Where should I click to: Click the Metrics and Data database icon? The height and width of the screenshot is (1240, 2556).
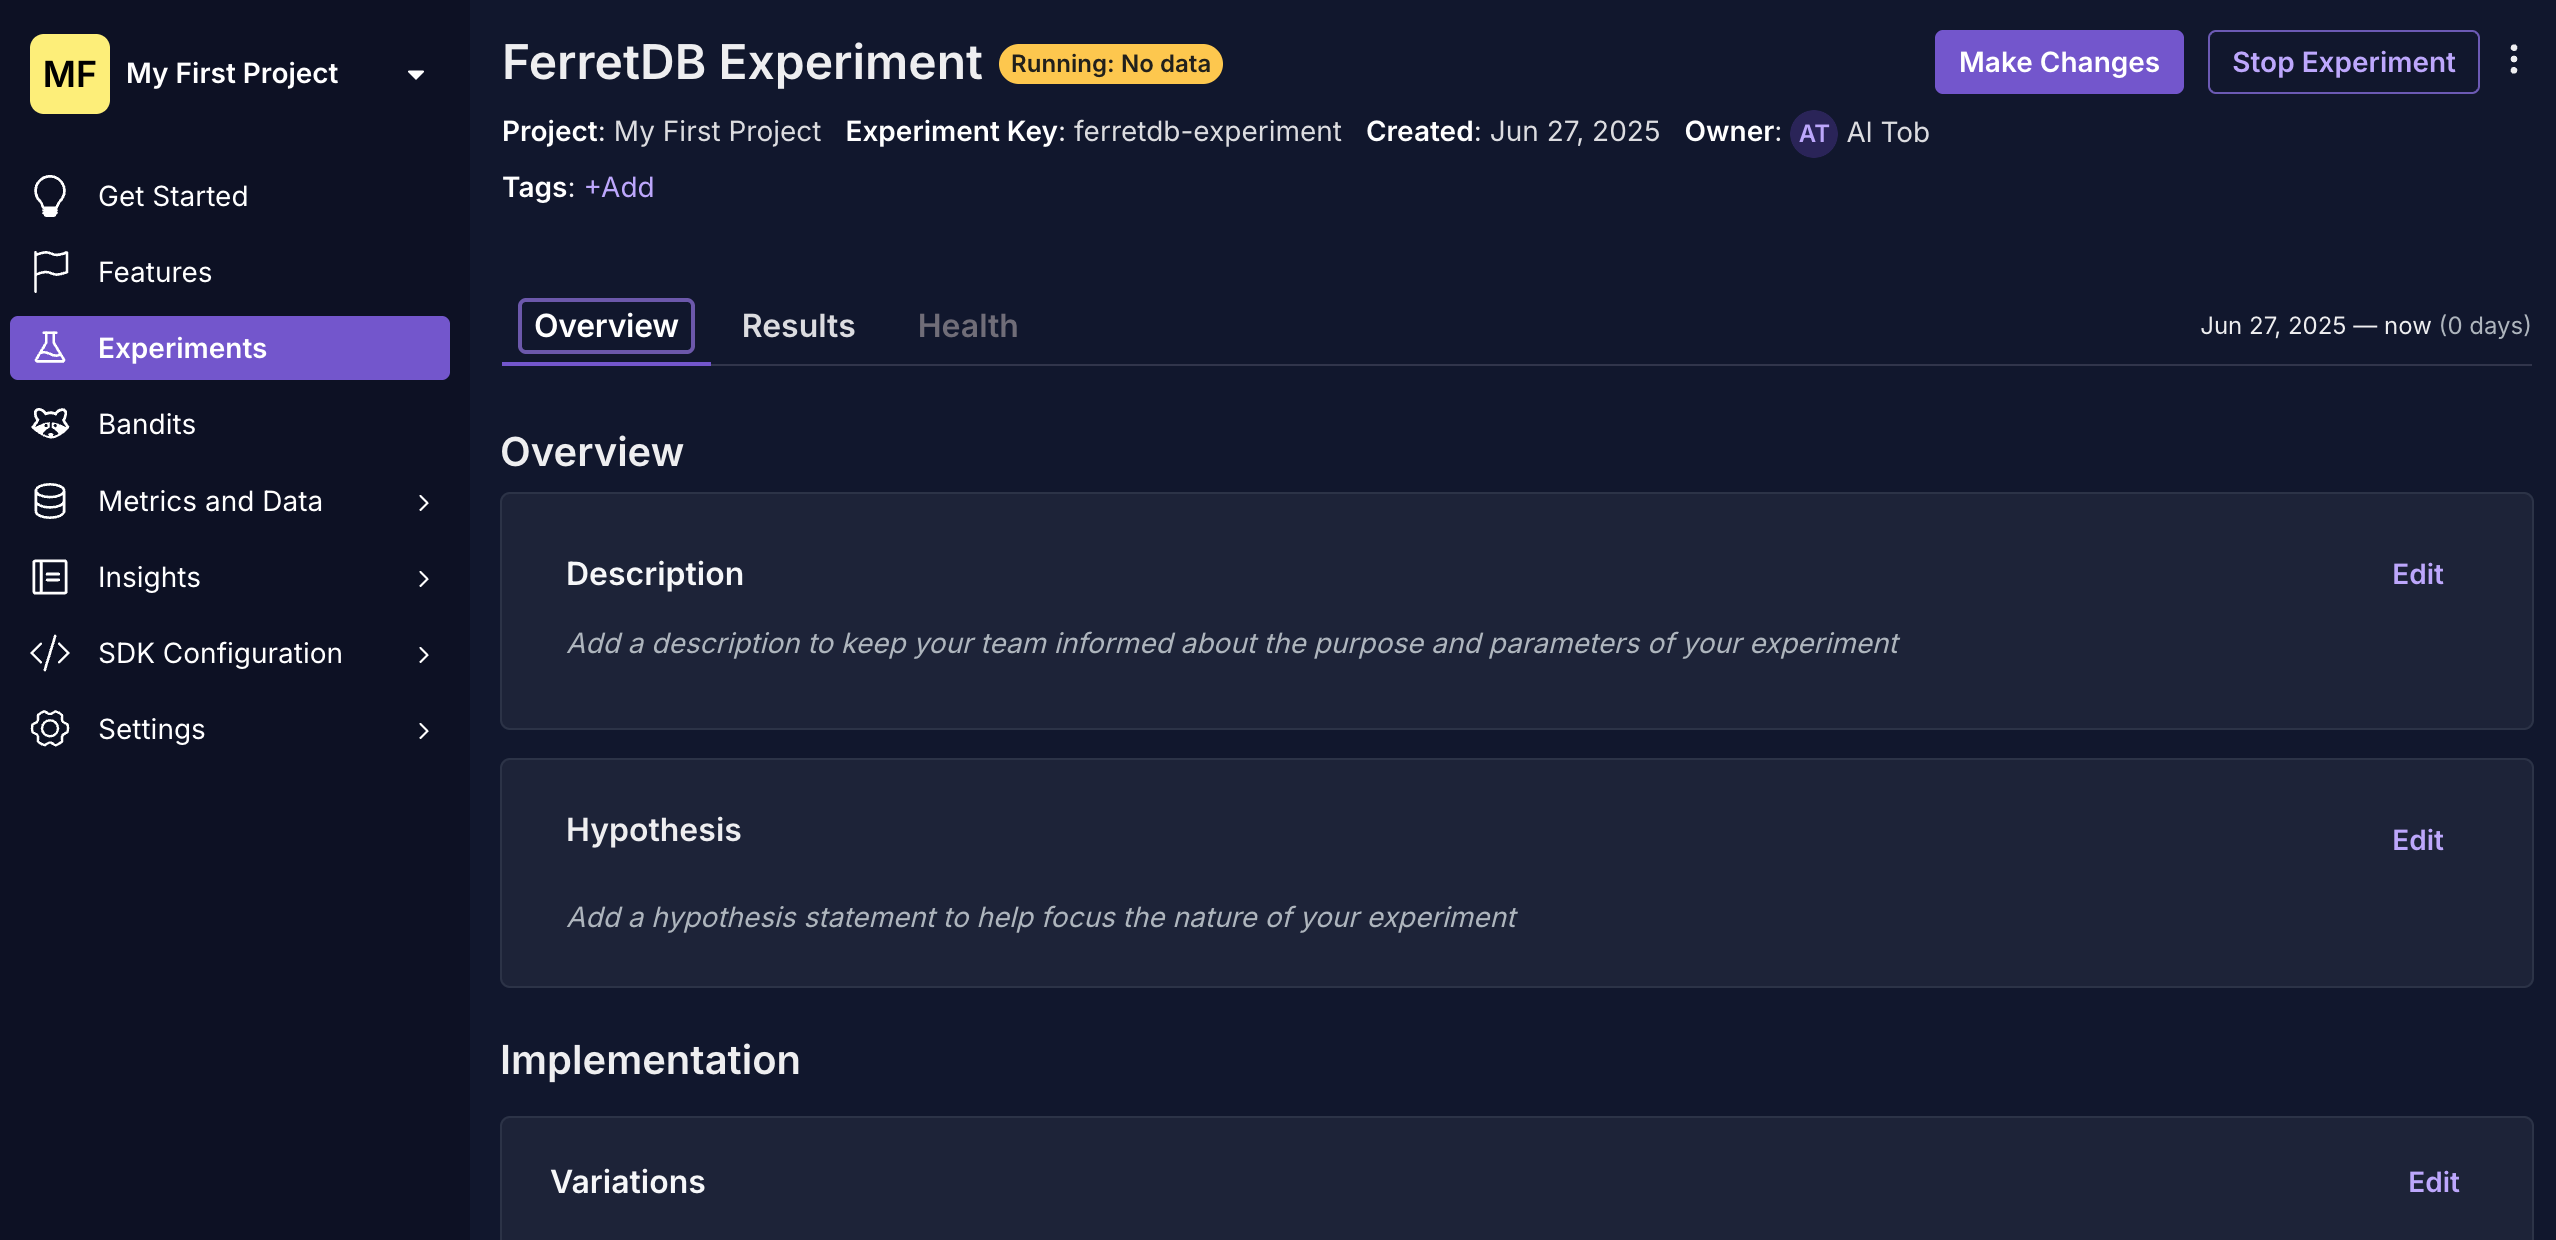(x=50, y=501)
